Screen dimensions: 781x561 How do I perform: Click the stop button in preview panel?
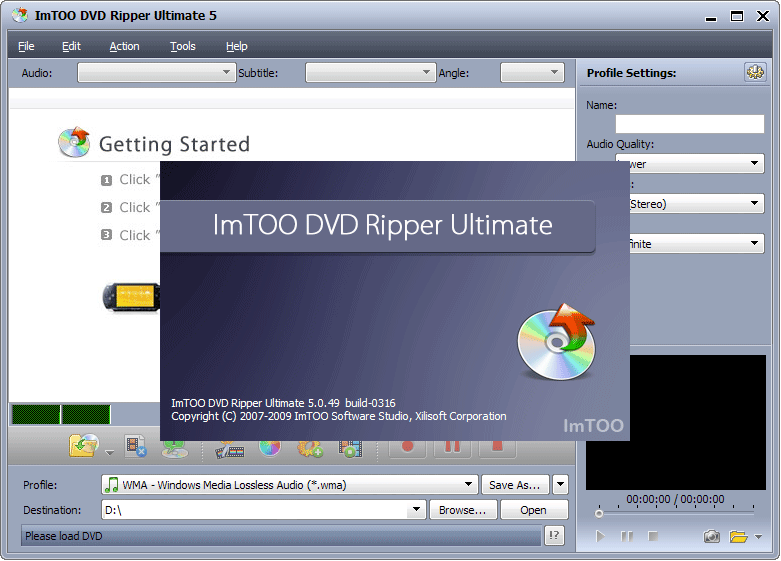click(x=652, y=536)
